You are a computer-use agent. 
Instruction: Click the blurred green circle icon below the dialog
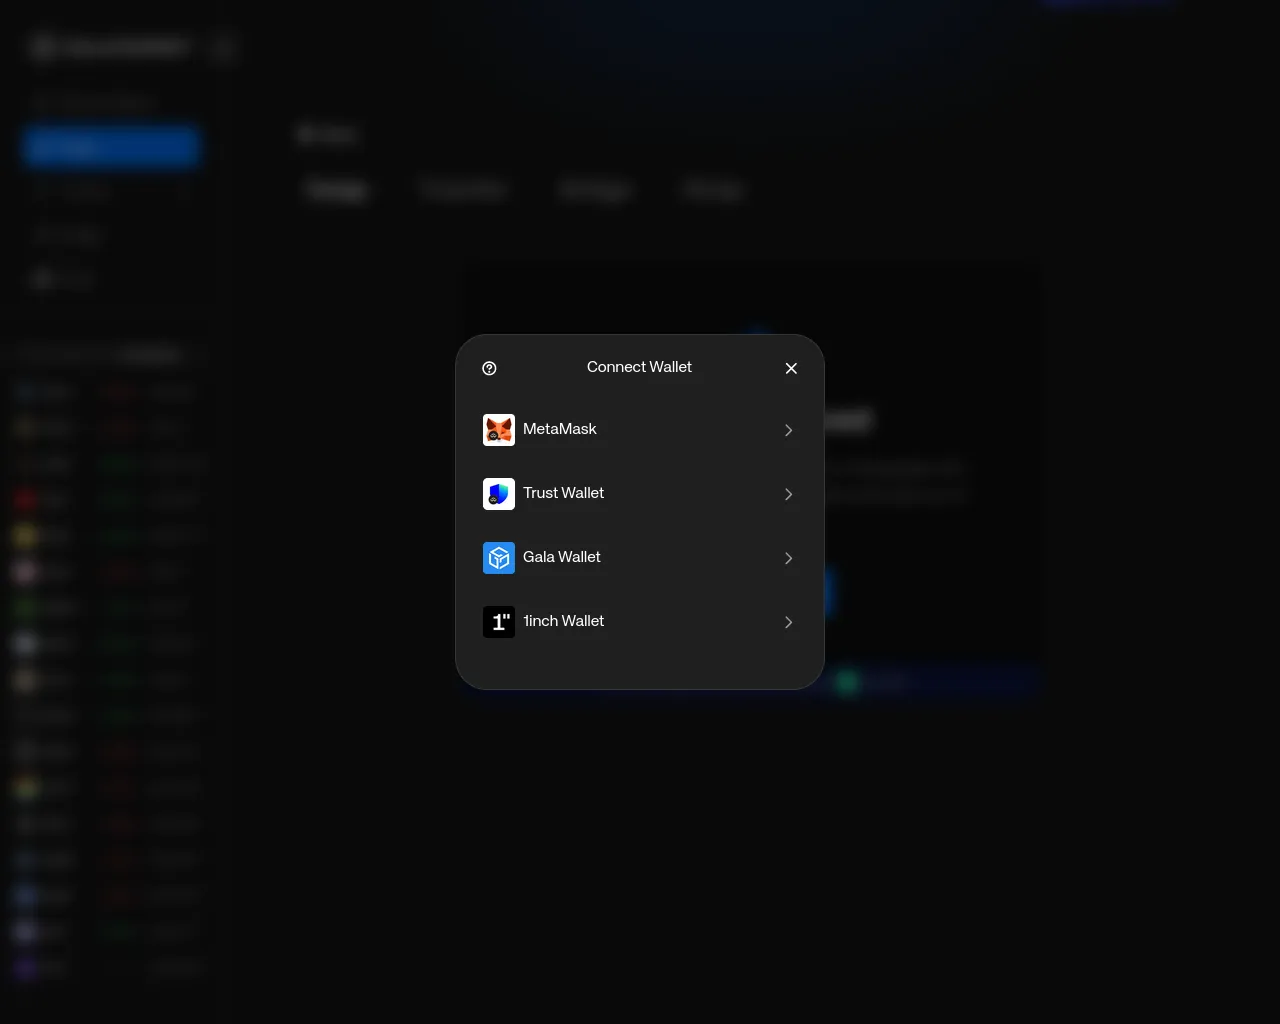[847, 682]
